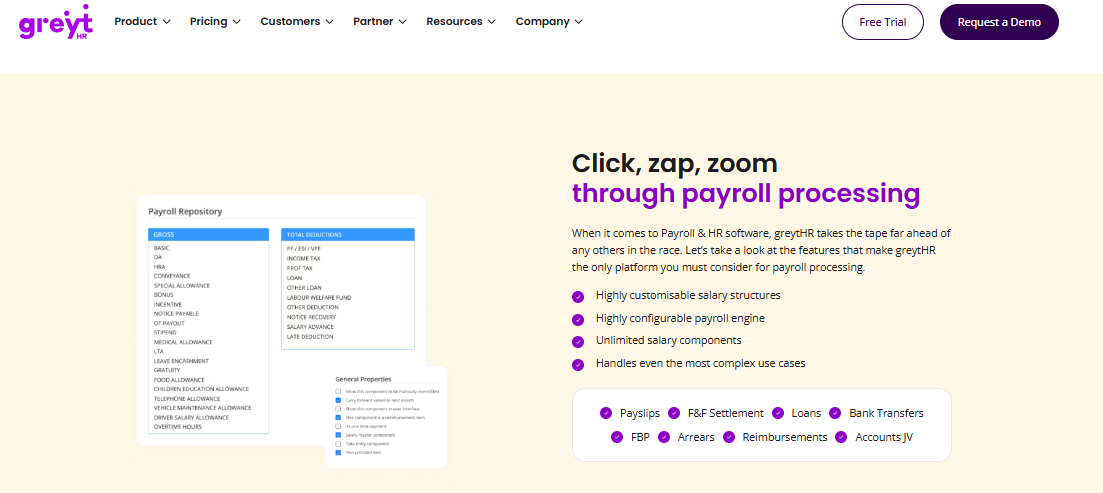Click checkmark icon beside Highly configurable payroll engine
1103x493 pixels.
578,319
